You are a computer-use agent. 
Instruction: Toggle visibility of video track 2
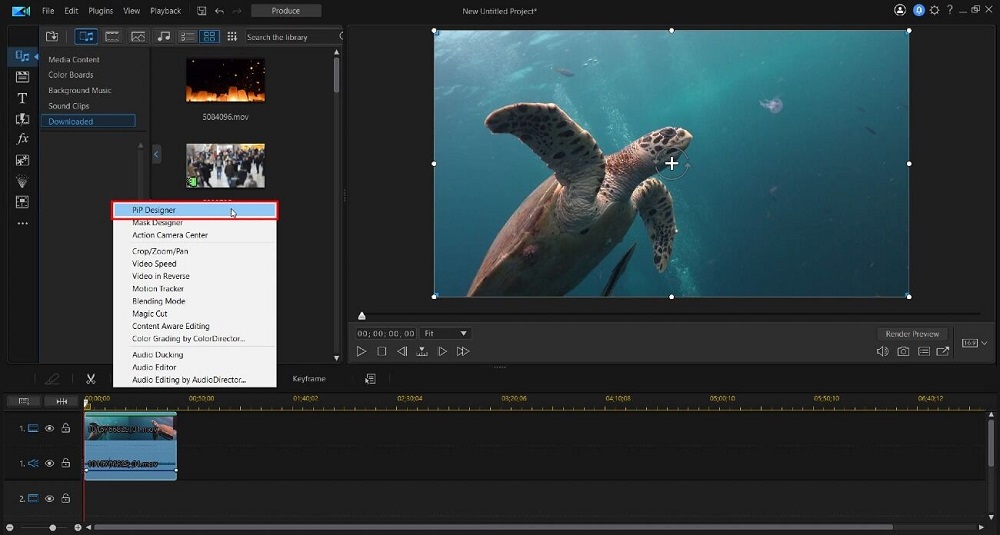[x=49, y=498]
